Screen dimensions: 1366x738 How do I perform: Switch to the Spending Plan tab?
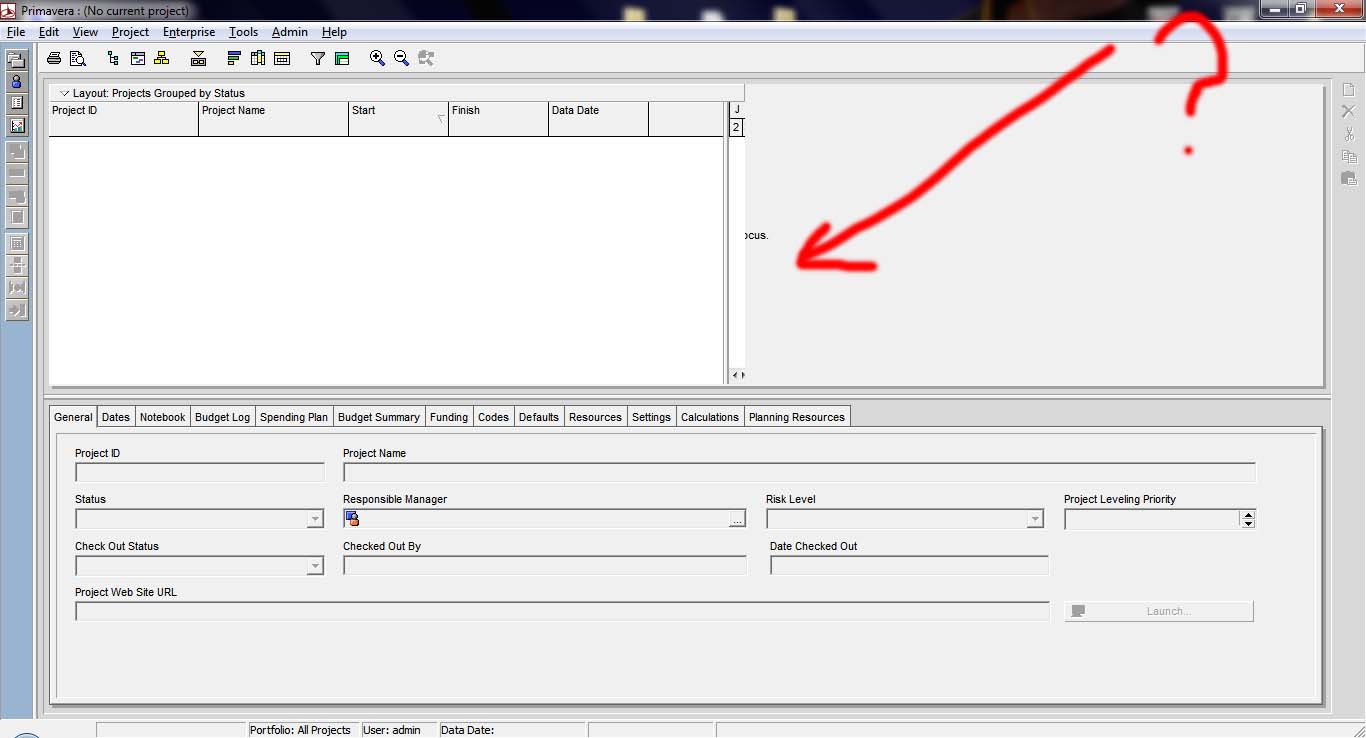pos(294,417)
